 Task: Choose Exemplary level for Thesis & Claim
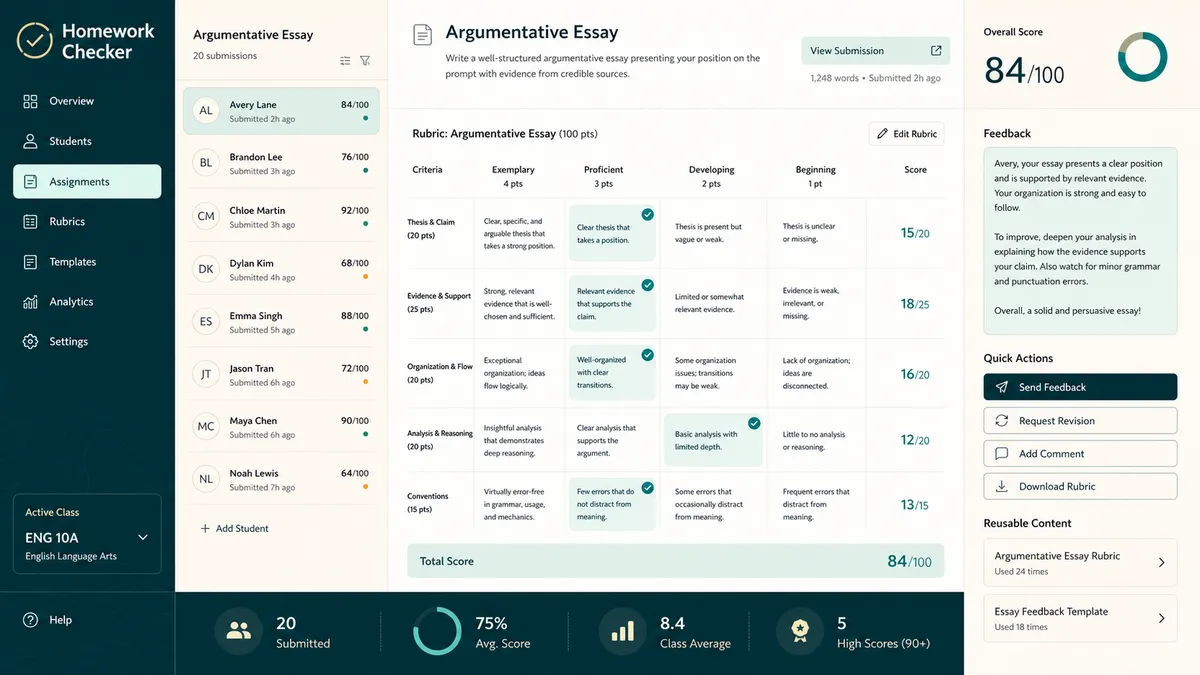coord(518,233)
